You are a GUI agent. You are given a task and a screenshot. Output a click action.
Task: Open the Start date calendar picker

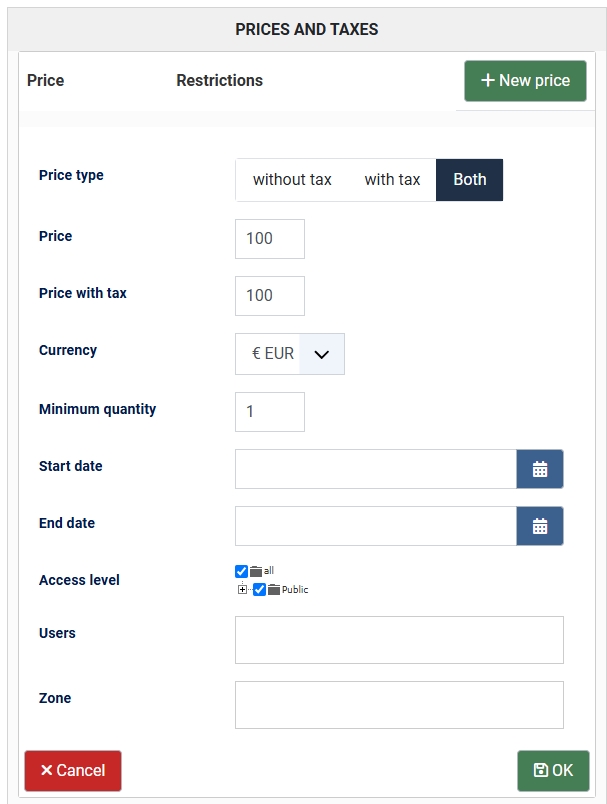pyautogui.click(x=539, y=469)
